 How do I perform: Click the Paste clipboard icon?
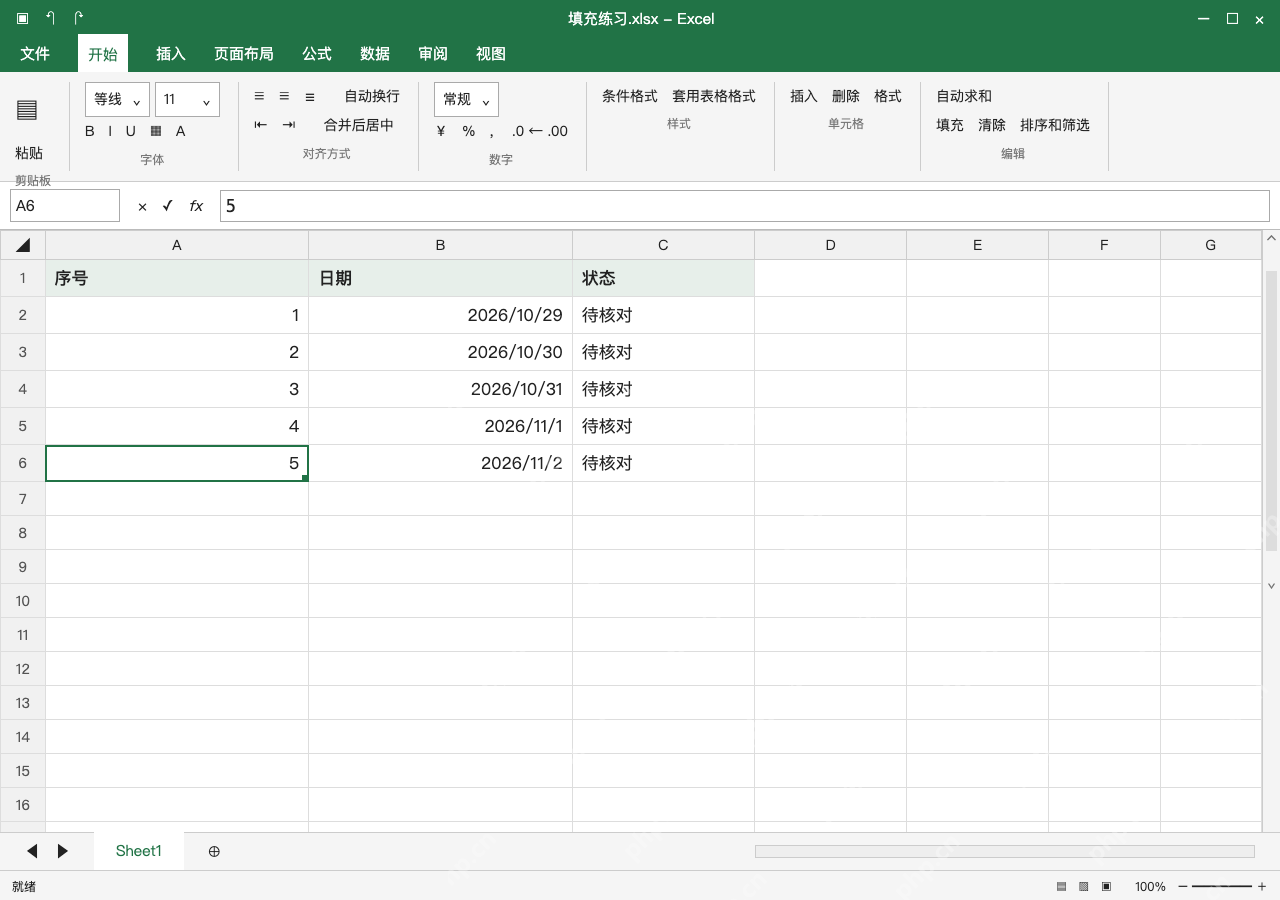coord(28,110)
